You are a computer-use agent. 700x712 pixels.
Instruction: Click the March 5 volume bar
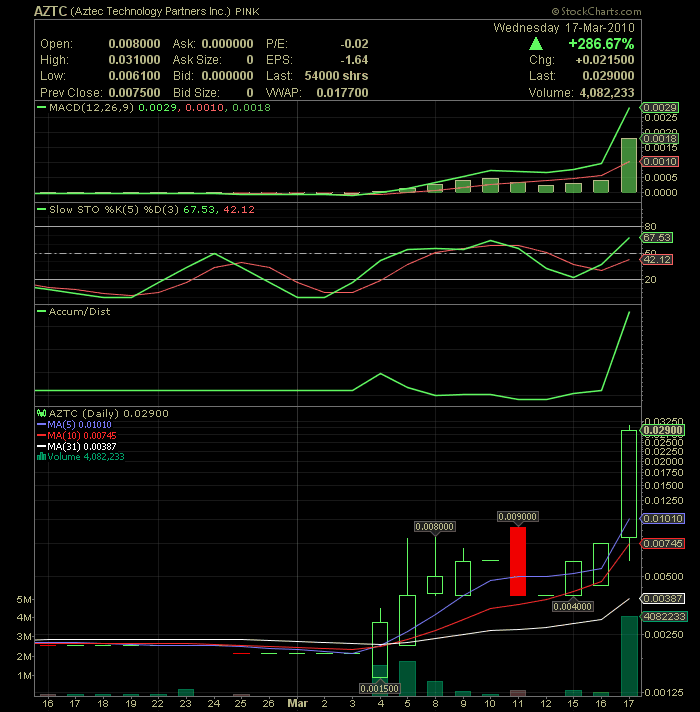coord(407,679)
